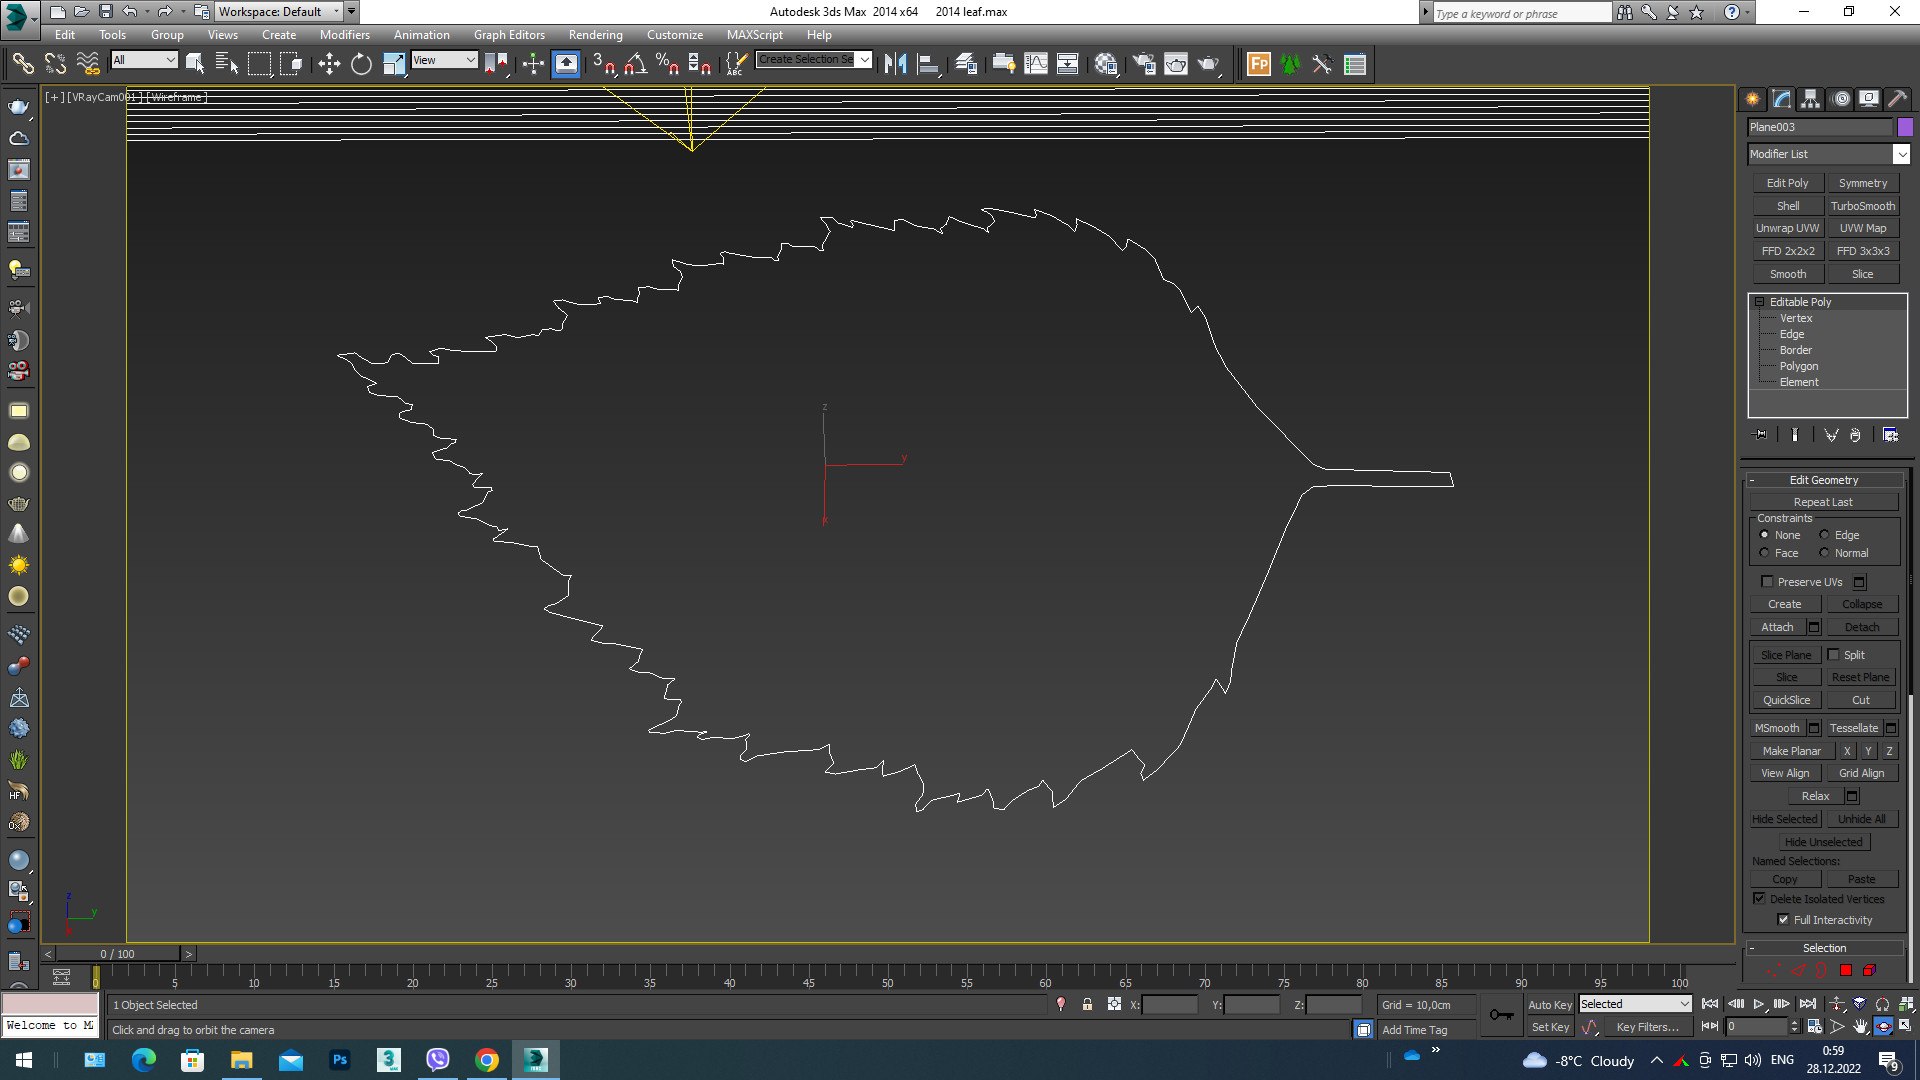The width and height of the screenshot is (1920, 1080).
Task: Click the Select Object tool
Action: 195,64
